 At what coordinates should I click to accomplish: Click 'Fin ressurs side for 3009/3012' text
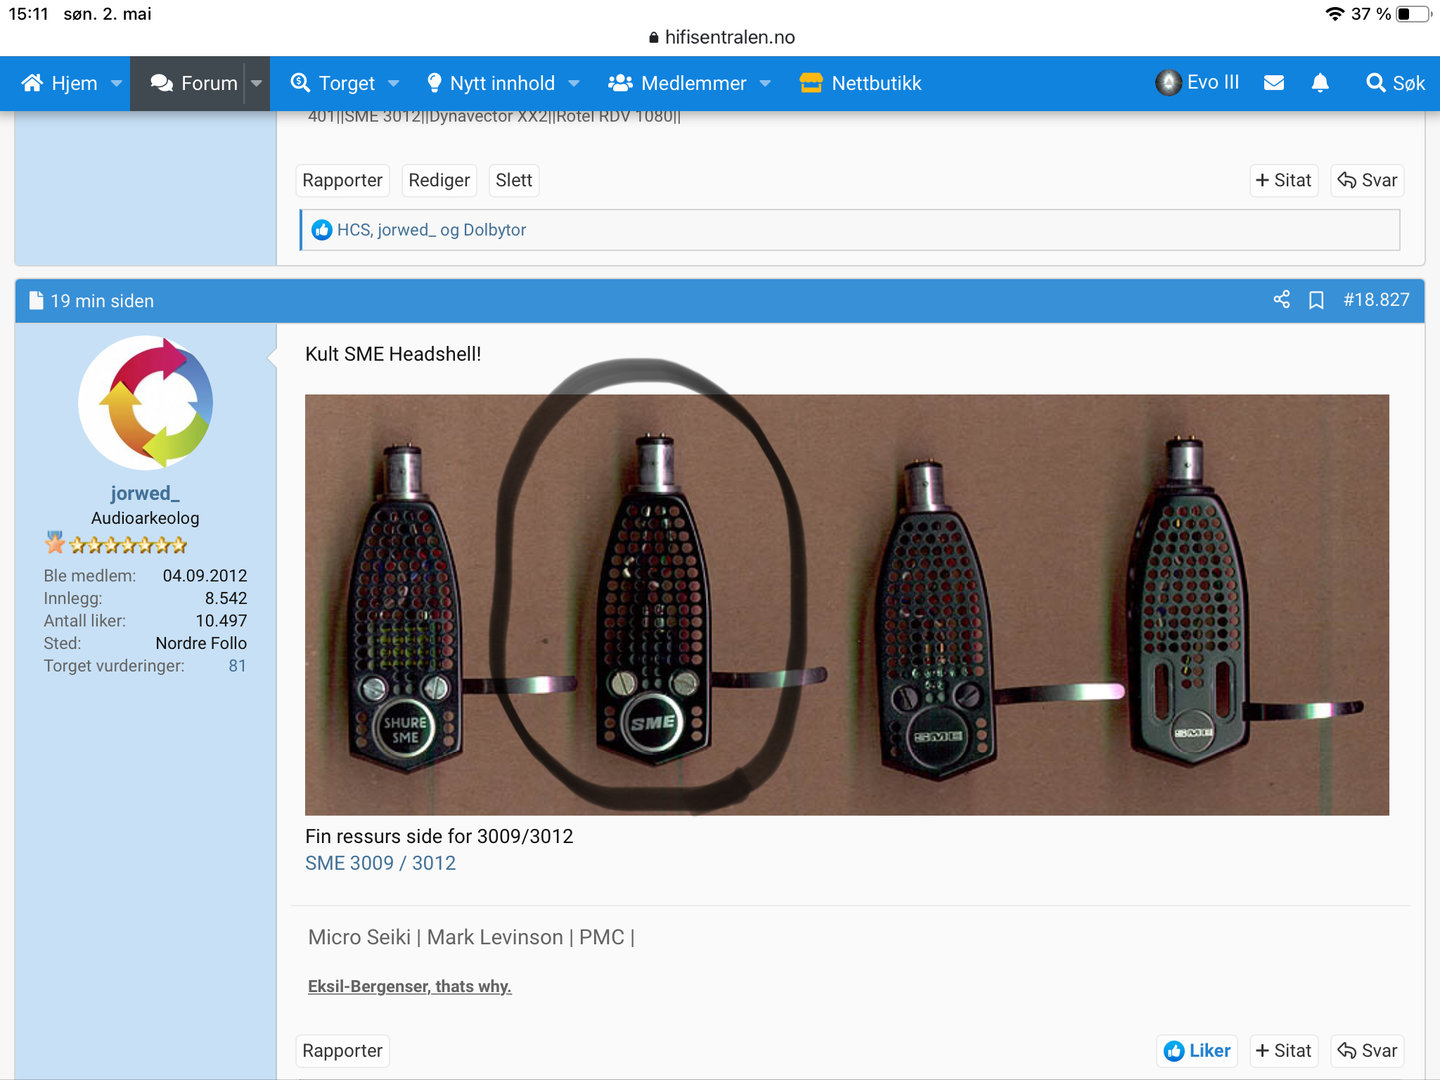439,836
